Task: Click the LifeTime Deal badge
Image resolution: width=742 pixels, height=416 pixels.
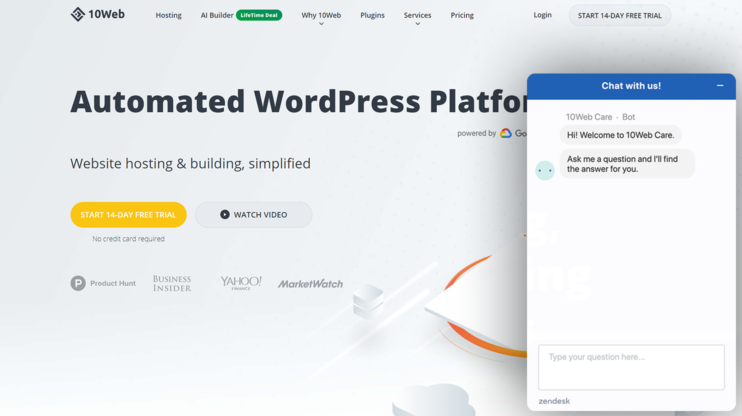Action: (x=259, y=15)
